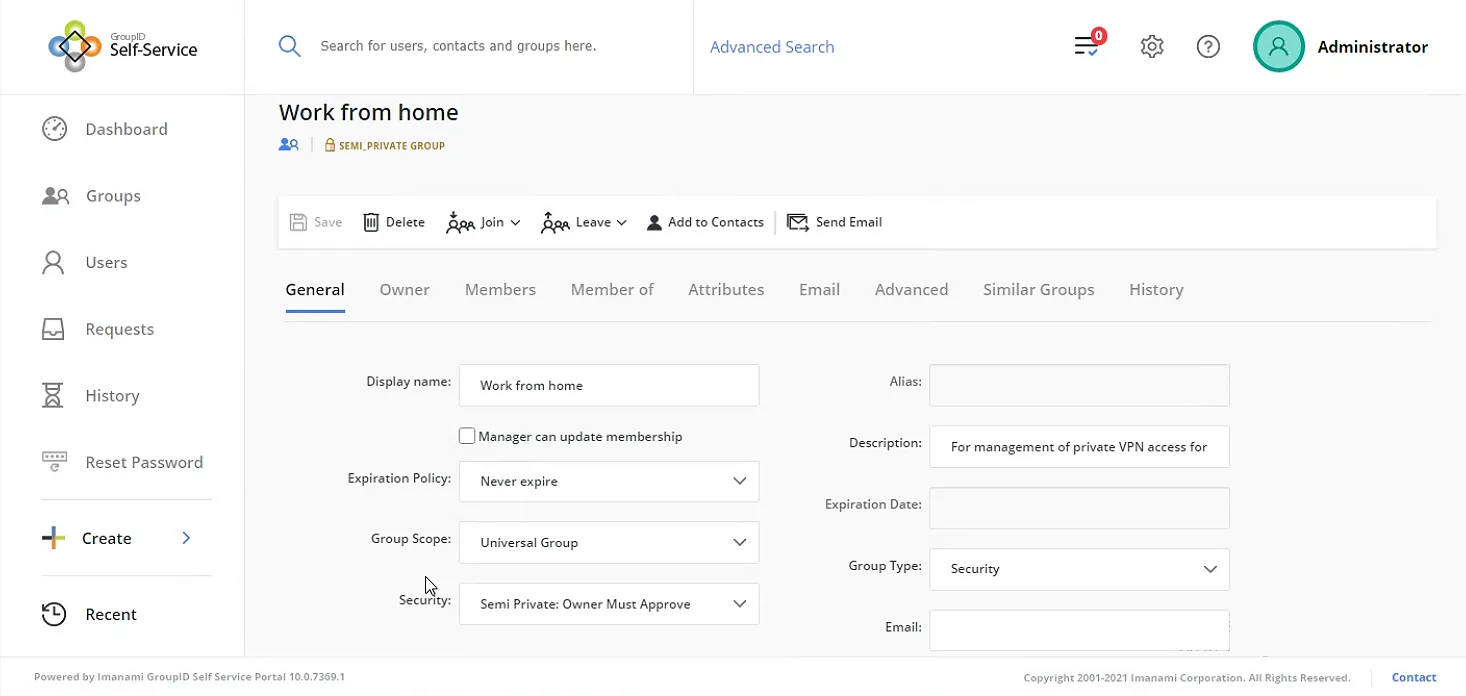Enable Manager can update membership checkbox

(467, 436)
